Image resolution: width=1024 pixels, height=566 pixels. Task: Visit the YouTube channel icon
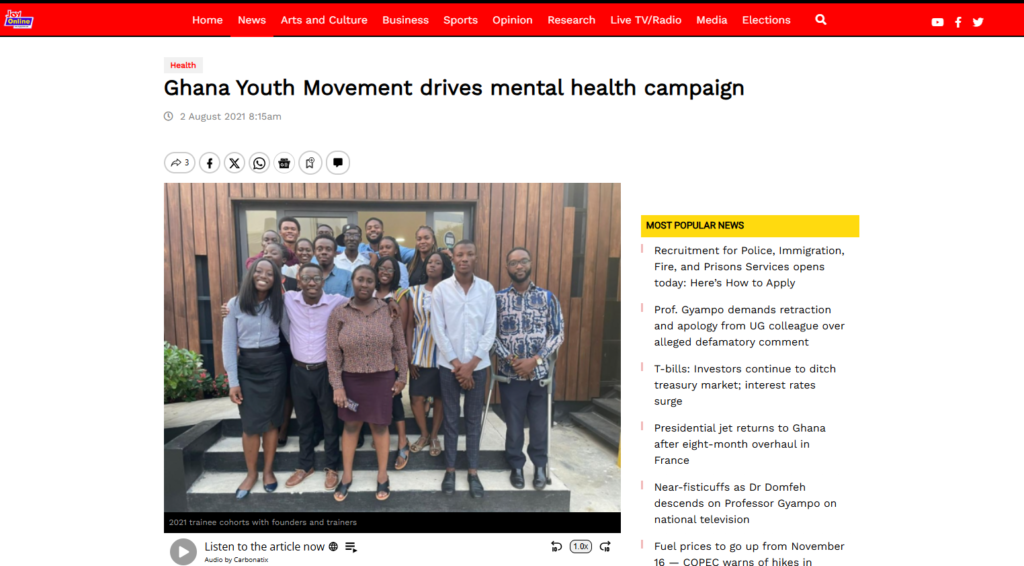coord(937,22)
